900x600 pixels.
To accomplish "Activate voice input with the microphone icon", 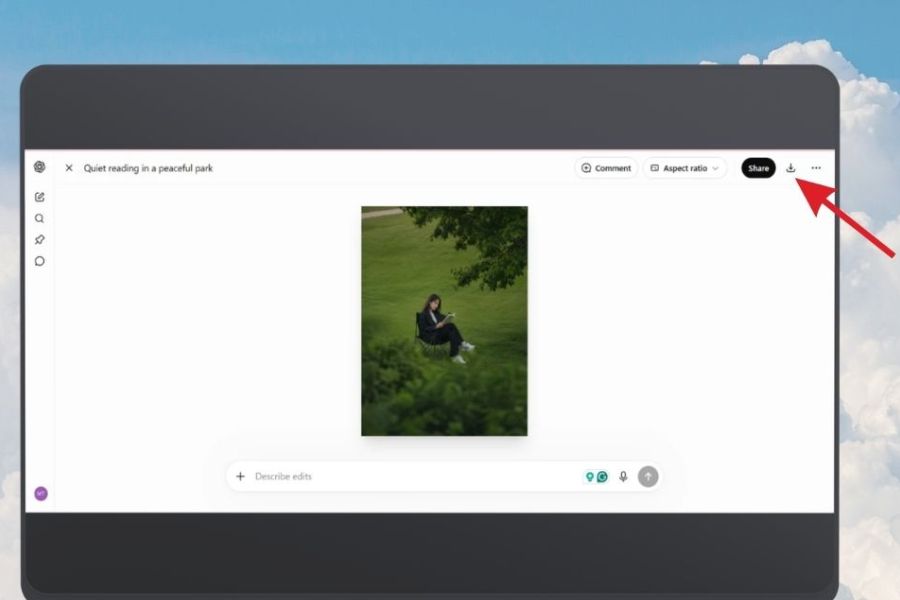I will point(623,477).
